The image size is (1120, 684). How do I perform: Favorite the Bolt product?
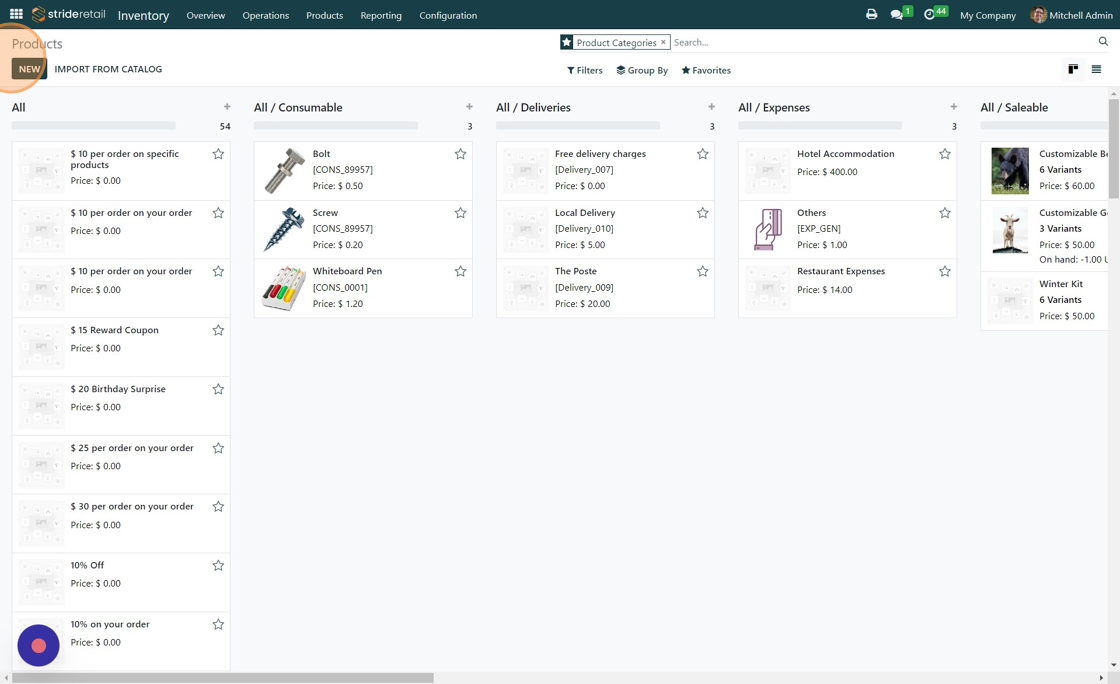461,154
